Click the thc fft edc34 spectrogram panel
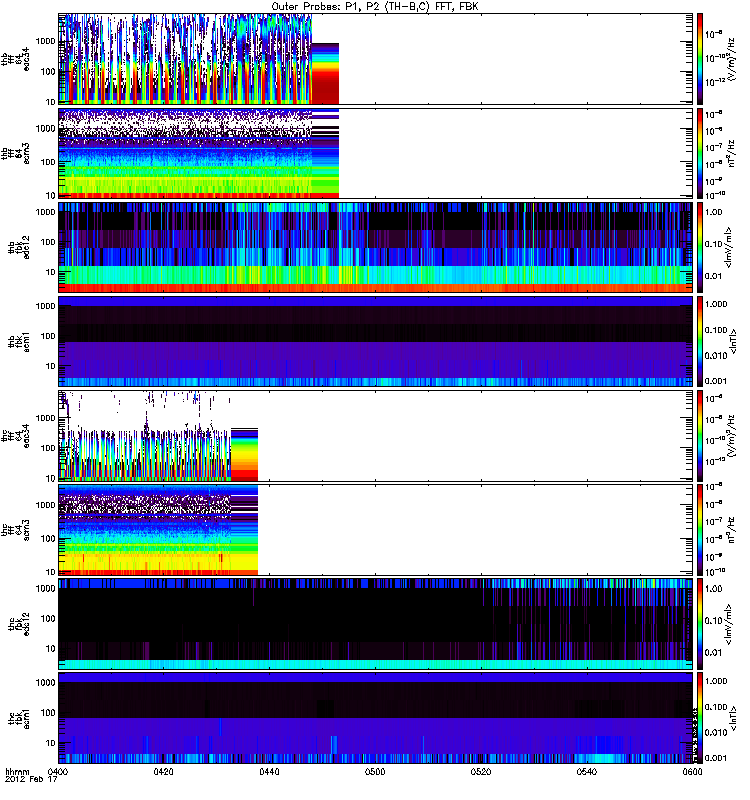Image resolution: width=750 pixels, height=800 pixels. 375,435
